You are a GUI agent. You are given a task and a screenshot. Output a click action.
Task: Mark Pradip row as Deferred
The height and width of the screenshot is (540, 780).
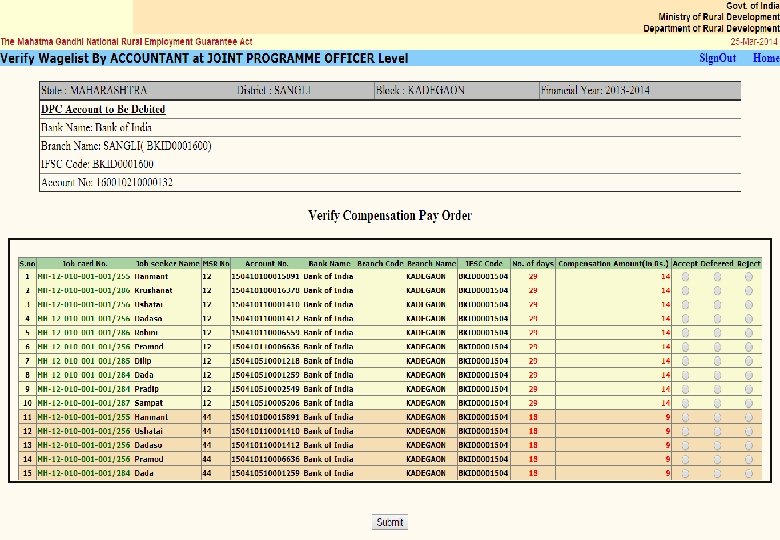point(717,389)
